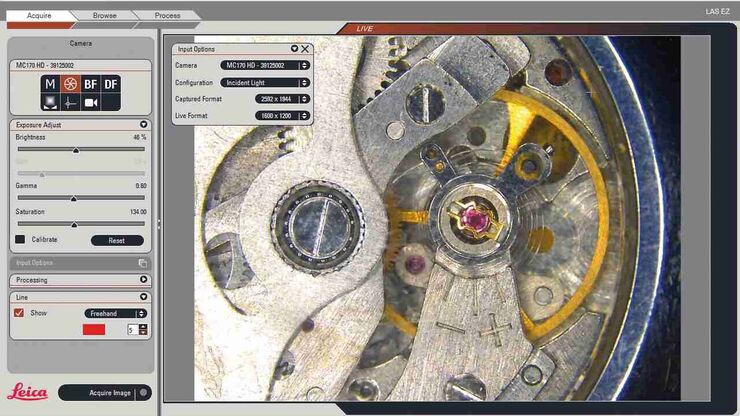Collapse the Input Options panel arrow
The width and height of the screenshot is (740, 416).
click(294, 49)
